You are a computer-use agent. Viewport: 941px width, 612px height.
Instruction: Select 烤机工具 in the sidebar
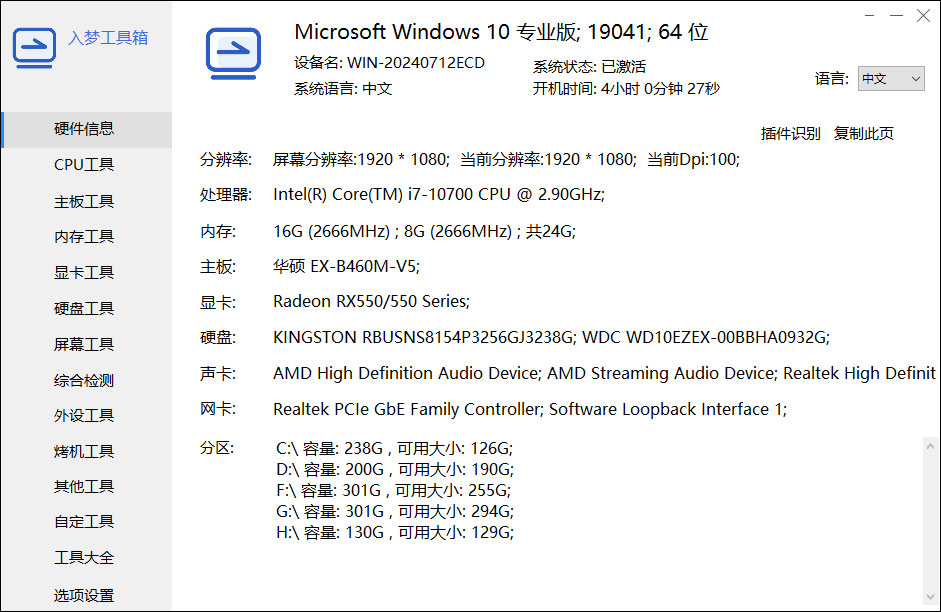[84, 451]
